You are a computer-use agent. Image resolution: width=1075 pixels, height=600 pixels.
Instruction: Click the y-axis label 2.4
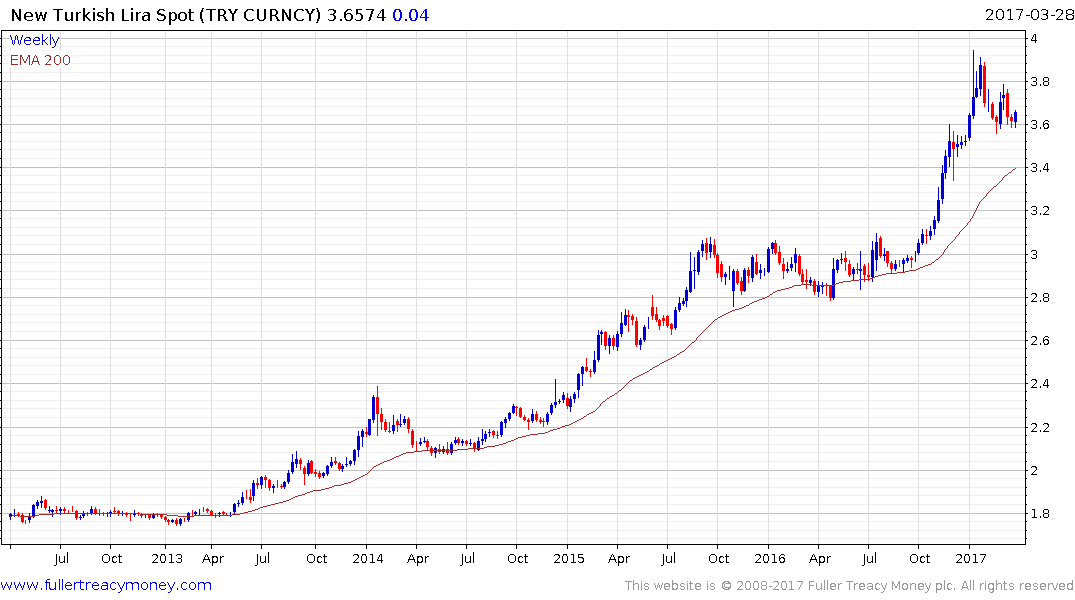pyautogui.click(x=1040, y=384)
